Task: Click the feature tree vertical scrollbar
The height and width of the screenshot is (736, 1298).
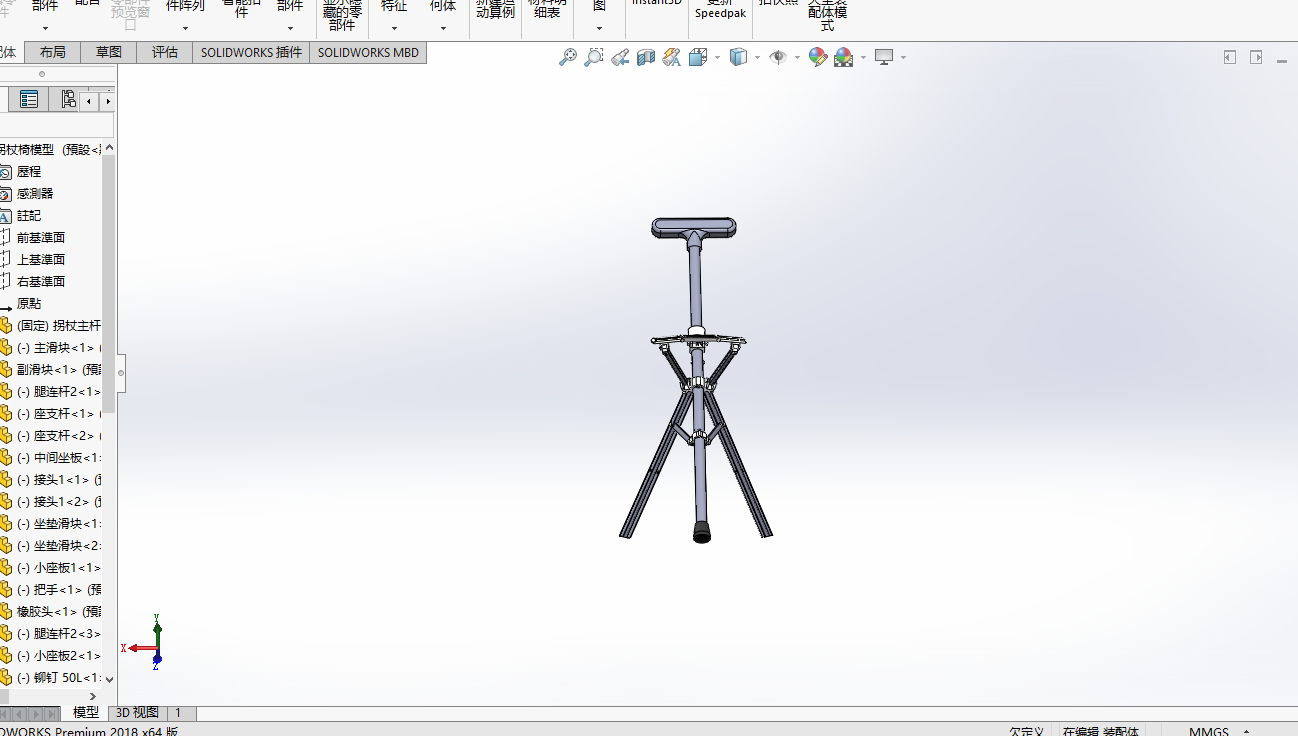Action: (x=109, y=284)
